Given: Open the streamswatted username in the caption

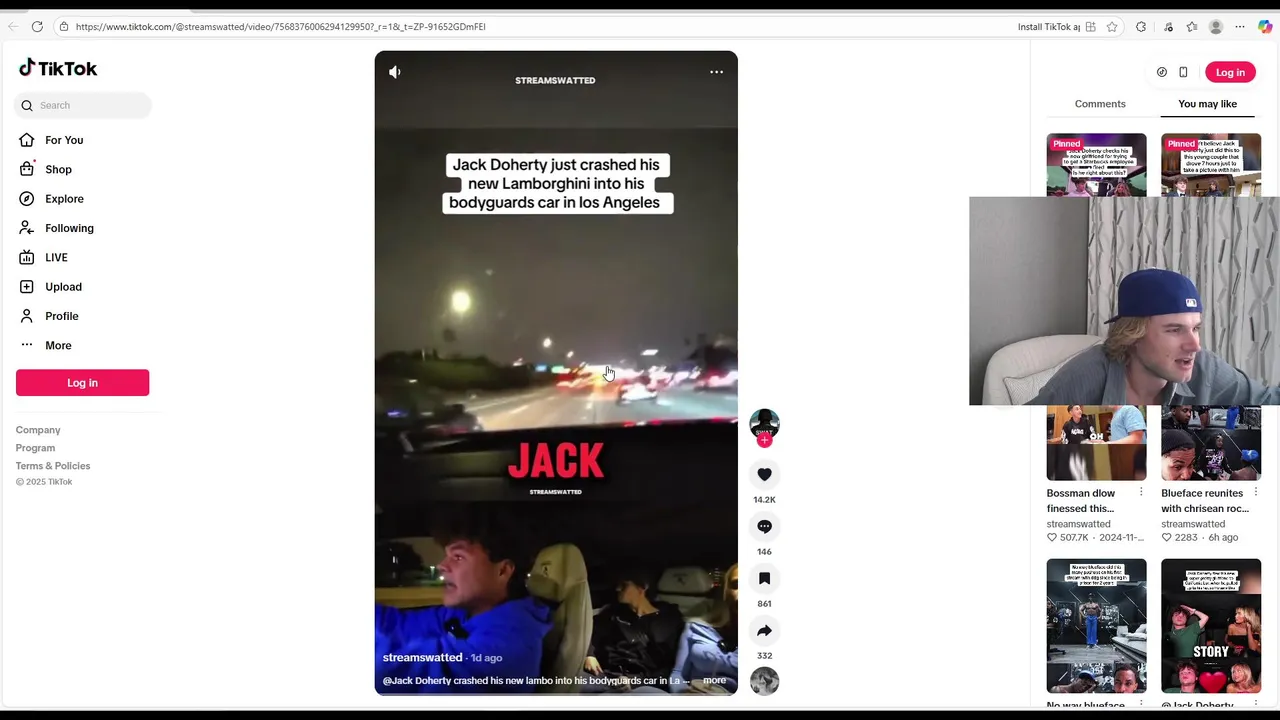Looking at the screenshot, I should (x=422, y=658).
